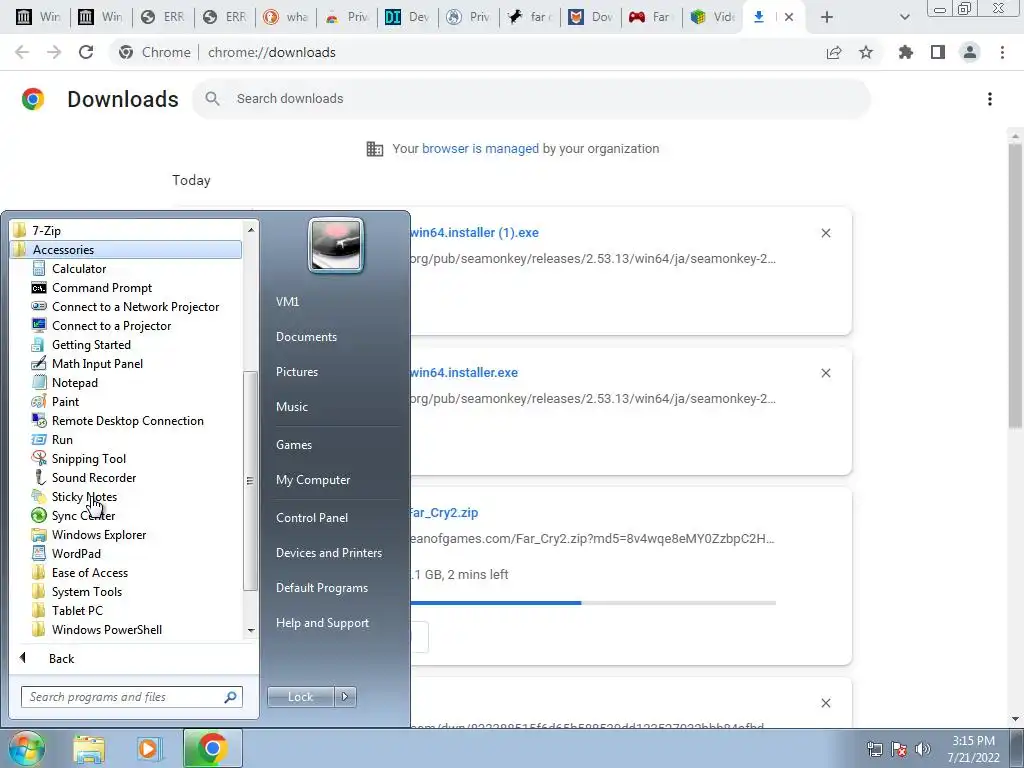The image size is (1024, 768).
Task: Open Calculator from Accessories
Action: pos(78,268)
